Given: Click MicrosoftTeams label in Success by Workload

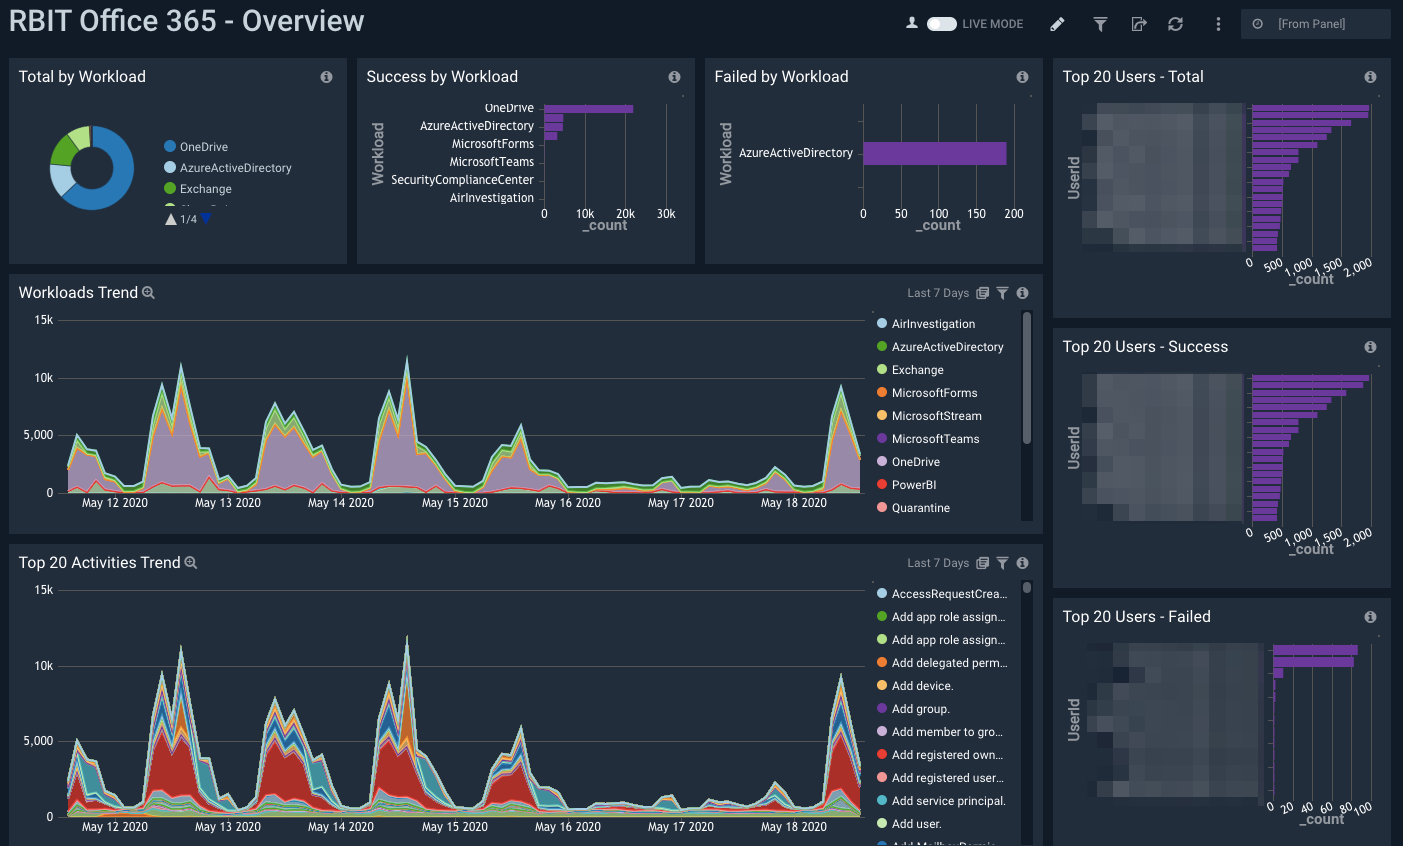Looking at the screenshot, I should click(491, 162).
